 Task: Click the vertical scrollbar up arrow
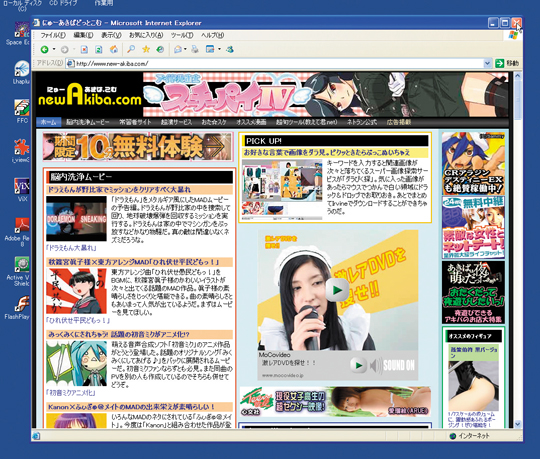pyautogui.click(x=518, y=76)
